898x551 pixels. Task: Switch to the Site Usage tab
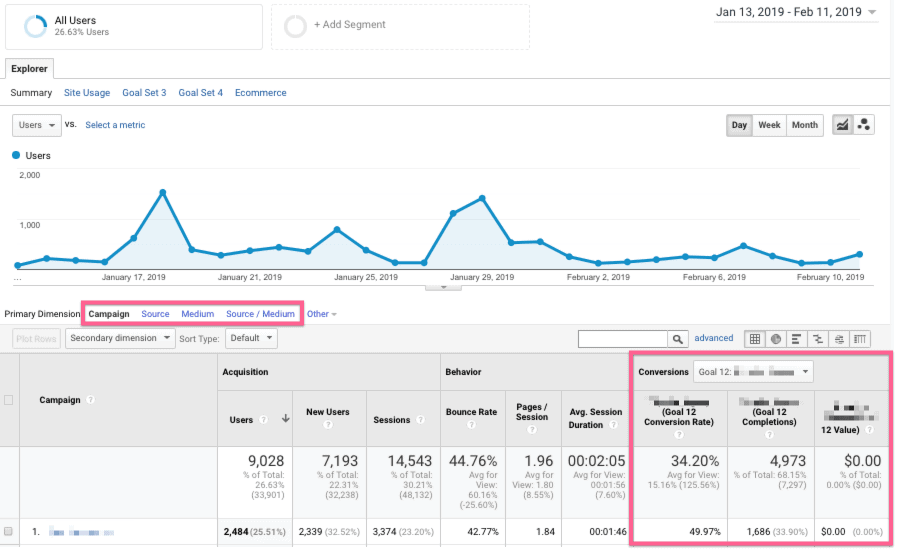(87, 93)
